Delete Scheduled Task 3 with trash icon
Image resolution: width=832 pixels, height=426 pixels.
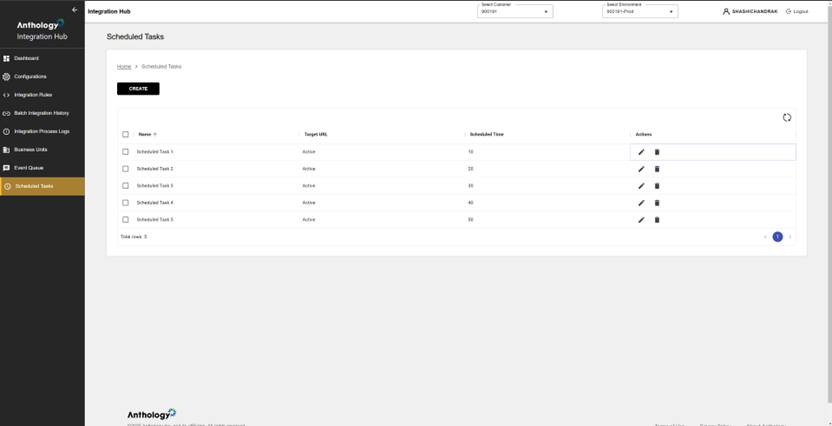pyautogui.click(x=657, y=186)
